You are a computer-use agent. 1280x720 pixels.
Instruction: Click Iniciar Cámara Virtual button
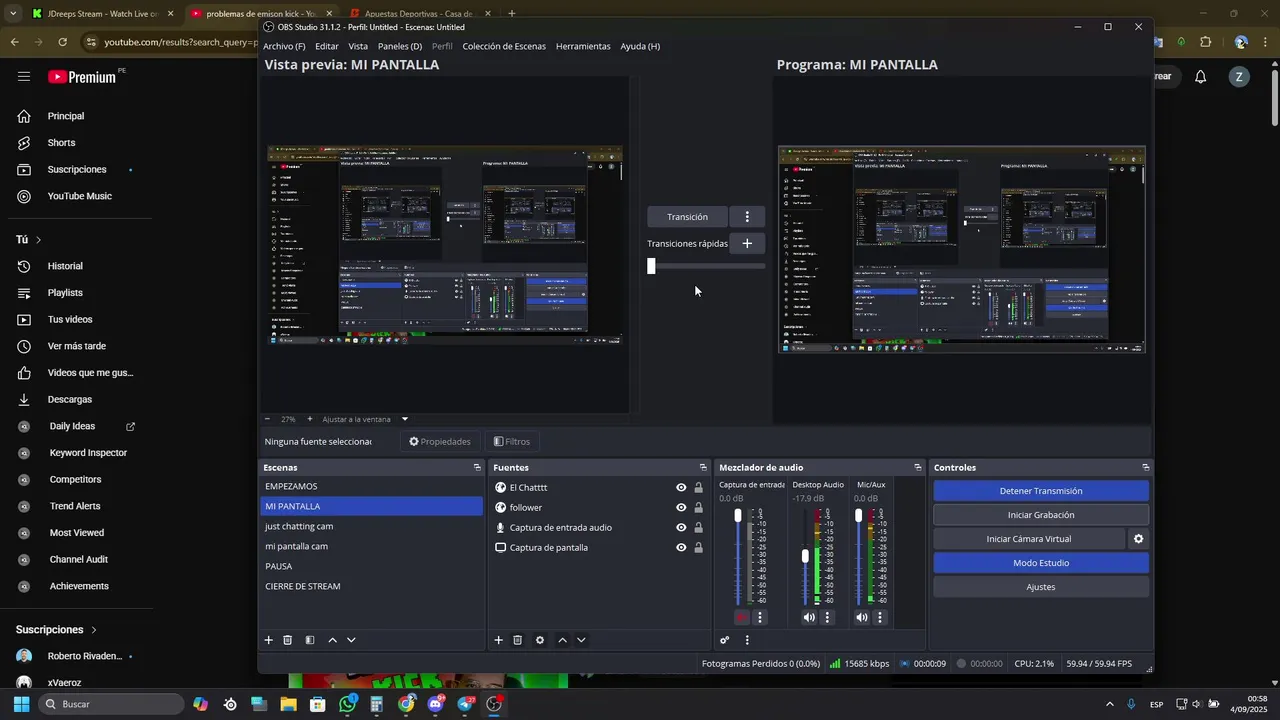tap(1029, 539)
